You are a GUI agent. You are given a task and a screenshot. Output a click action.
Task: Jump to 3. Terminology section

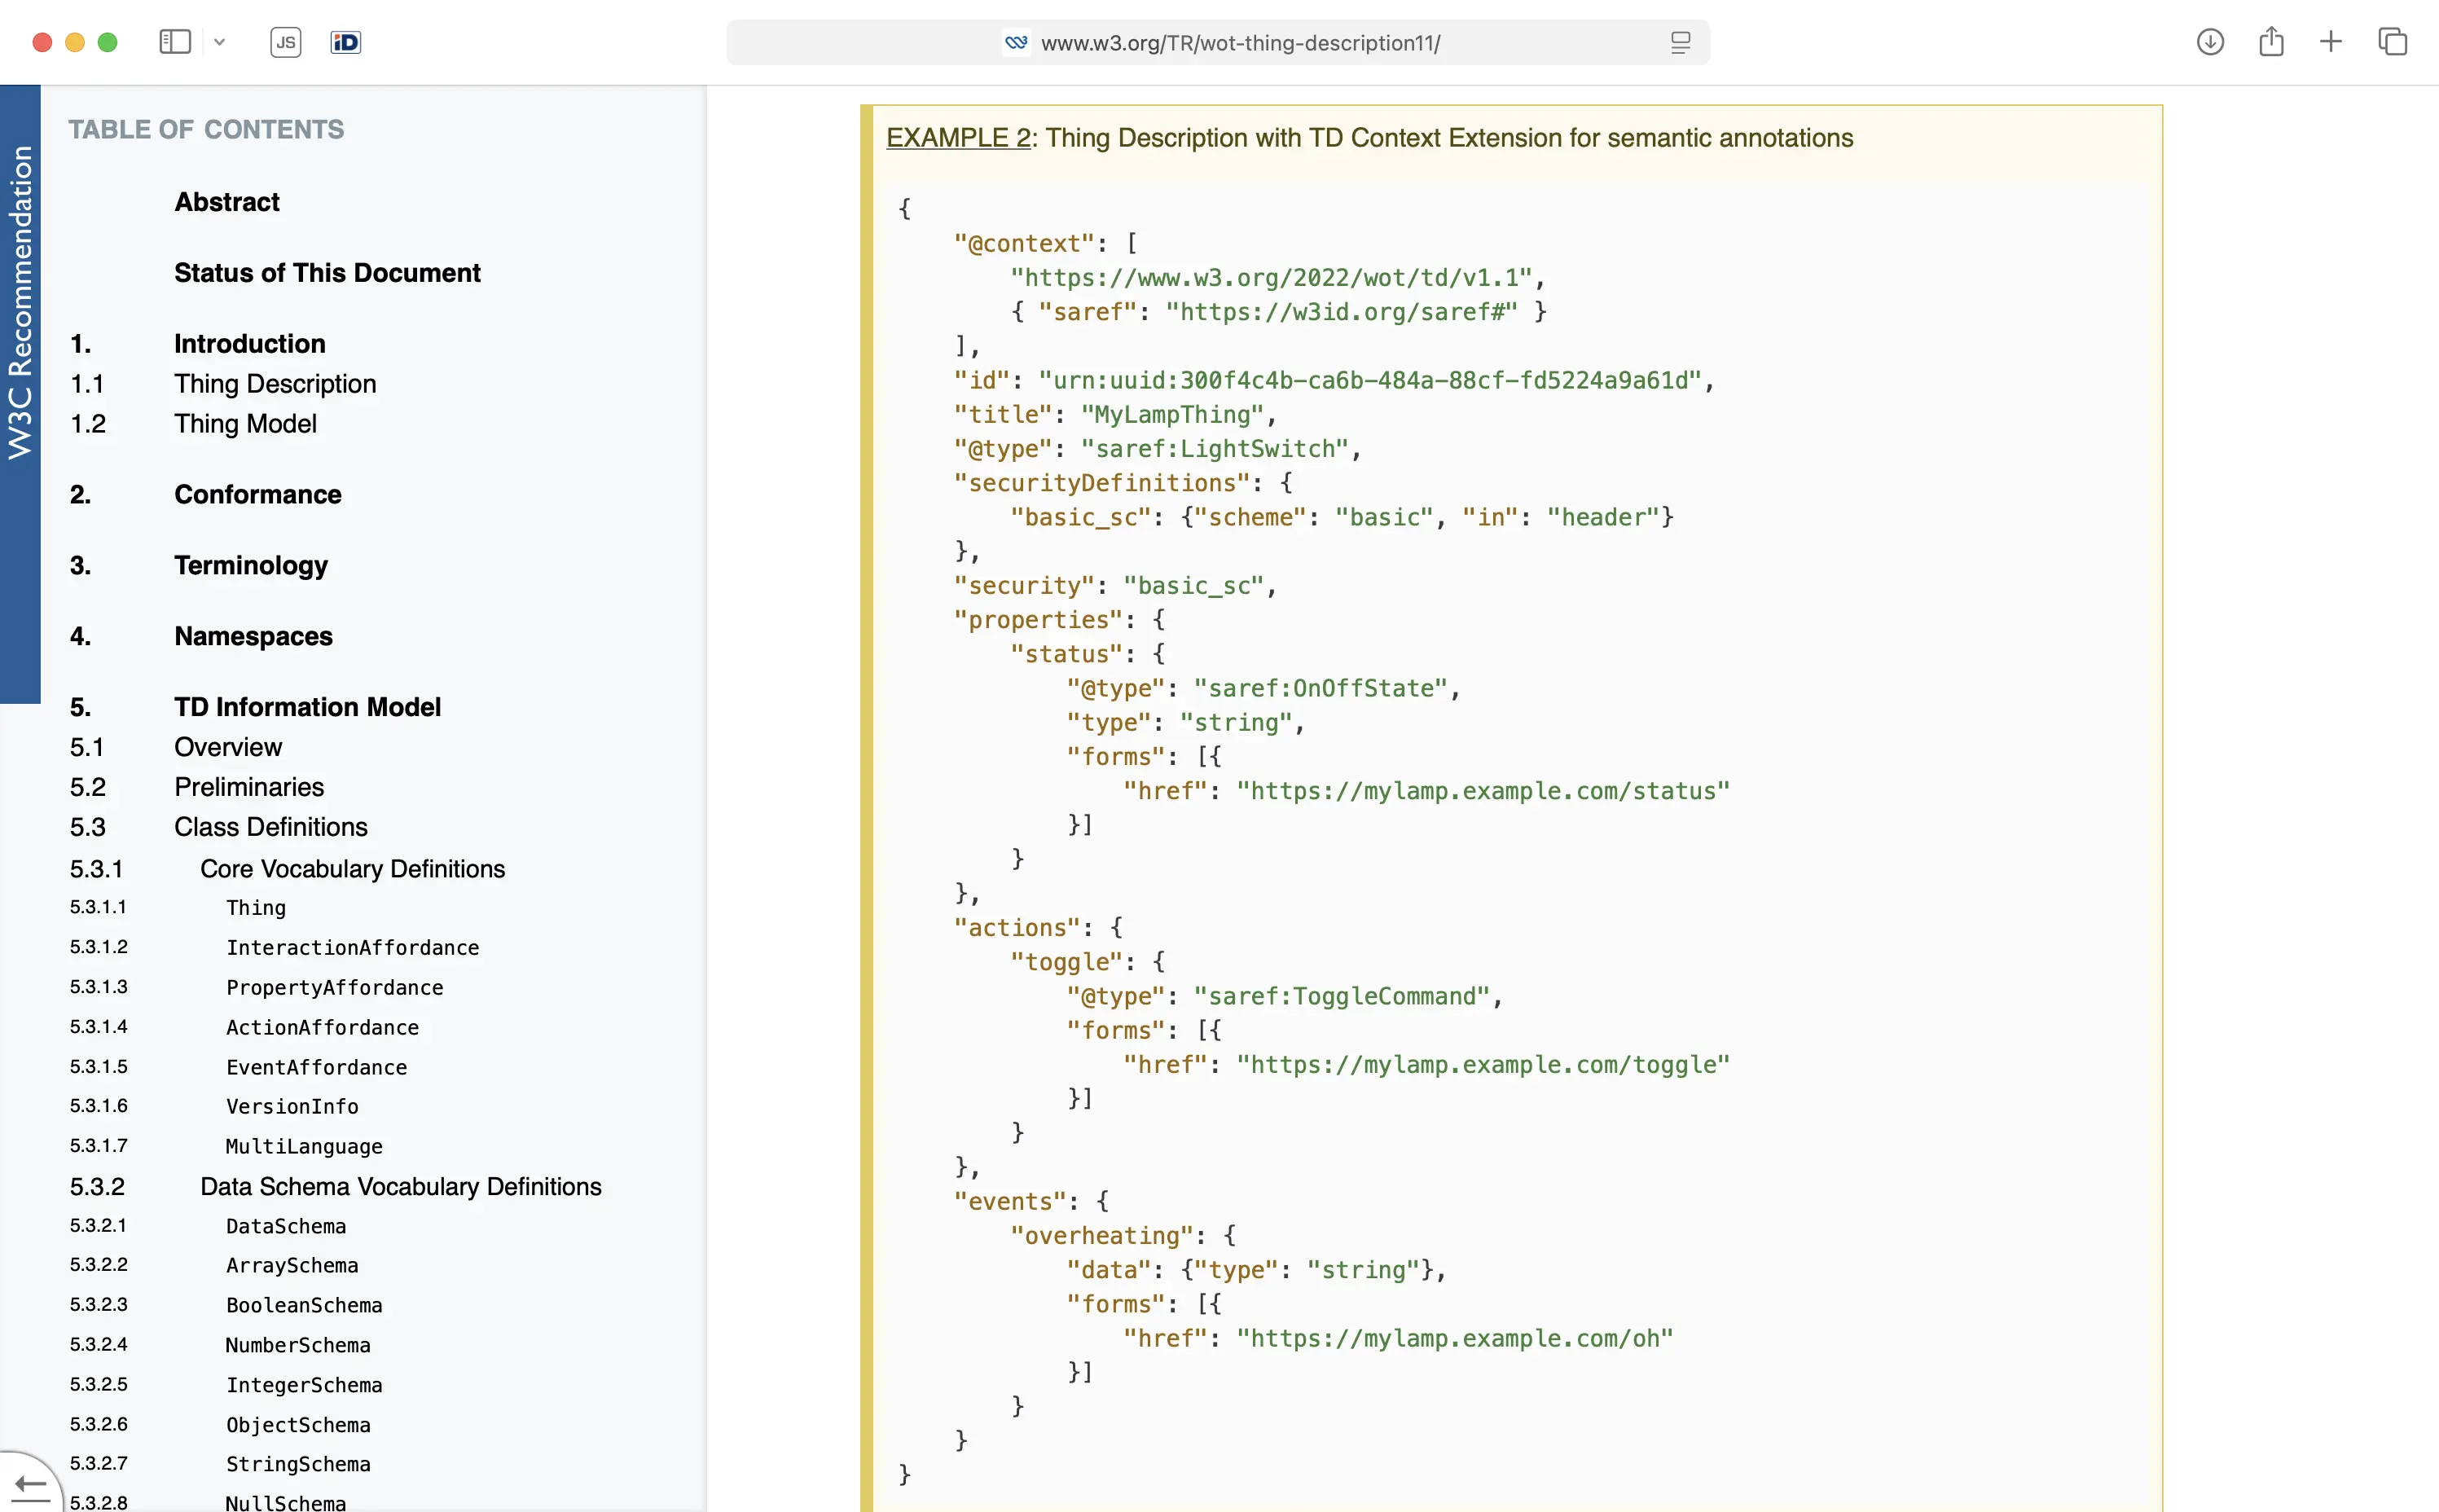click(x=251, y=566)
